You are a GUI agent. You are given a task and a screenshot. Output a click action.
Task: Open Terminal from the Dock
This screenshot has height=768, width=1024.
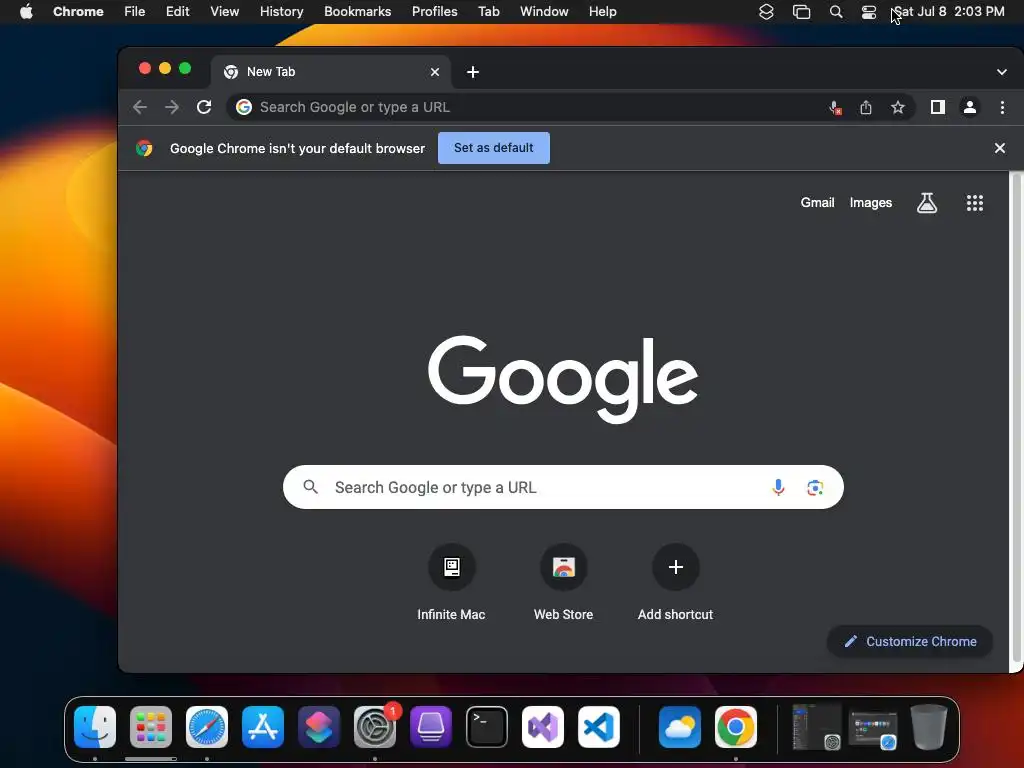point(487,727)
